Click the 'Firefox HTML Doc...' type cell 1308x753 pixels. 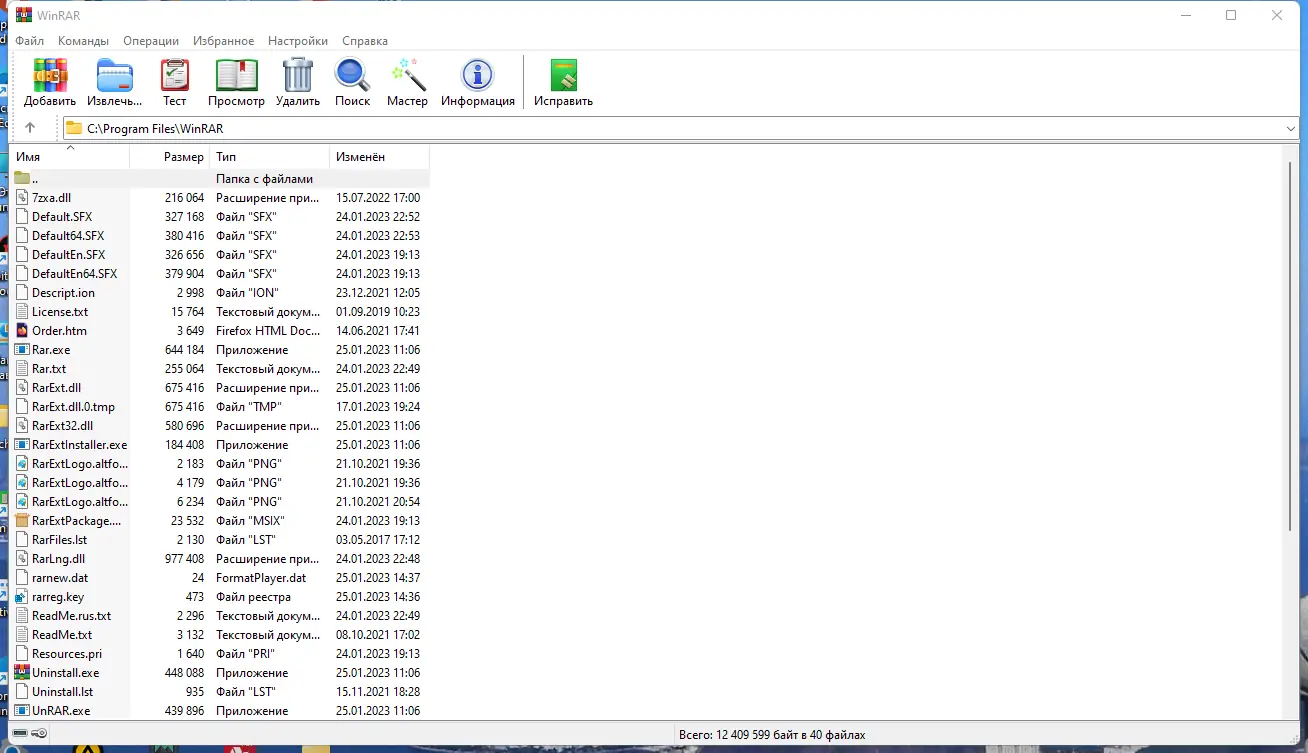pos(268,331)
